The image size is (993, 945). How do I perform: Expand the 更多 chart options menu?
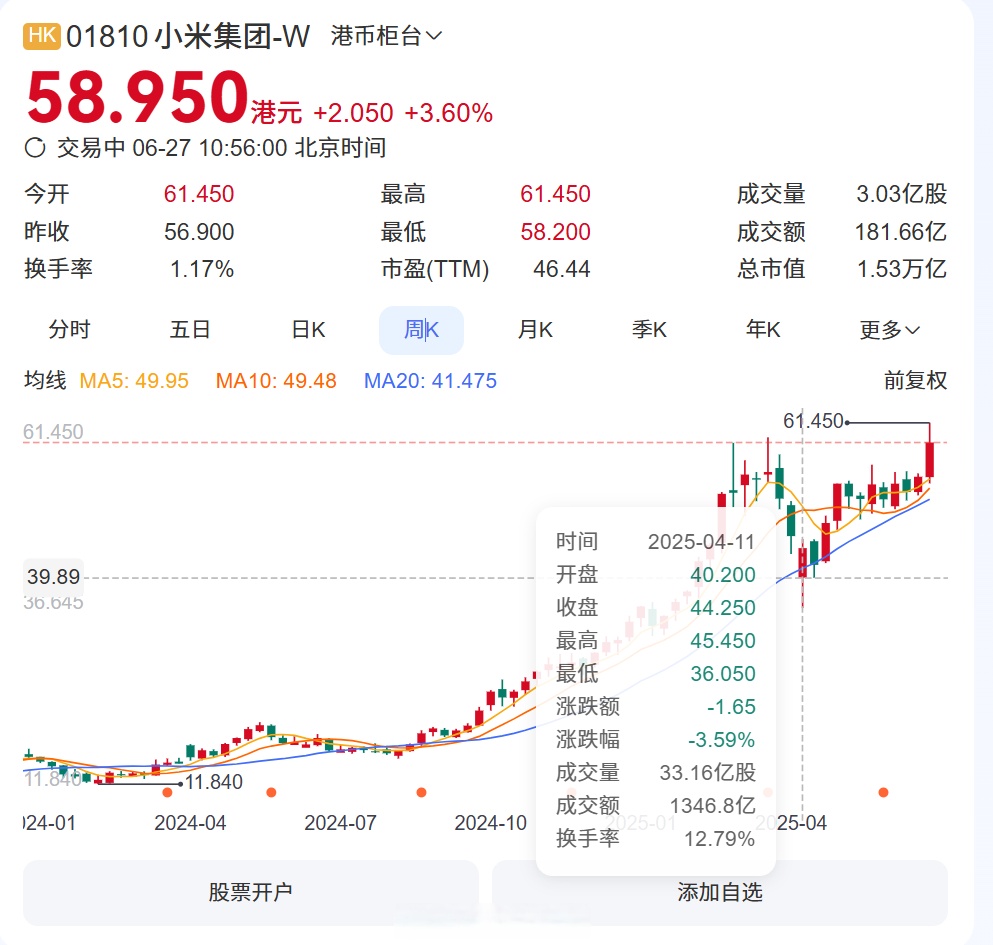888,329
